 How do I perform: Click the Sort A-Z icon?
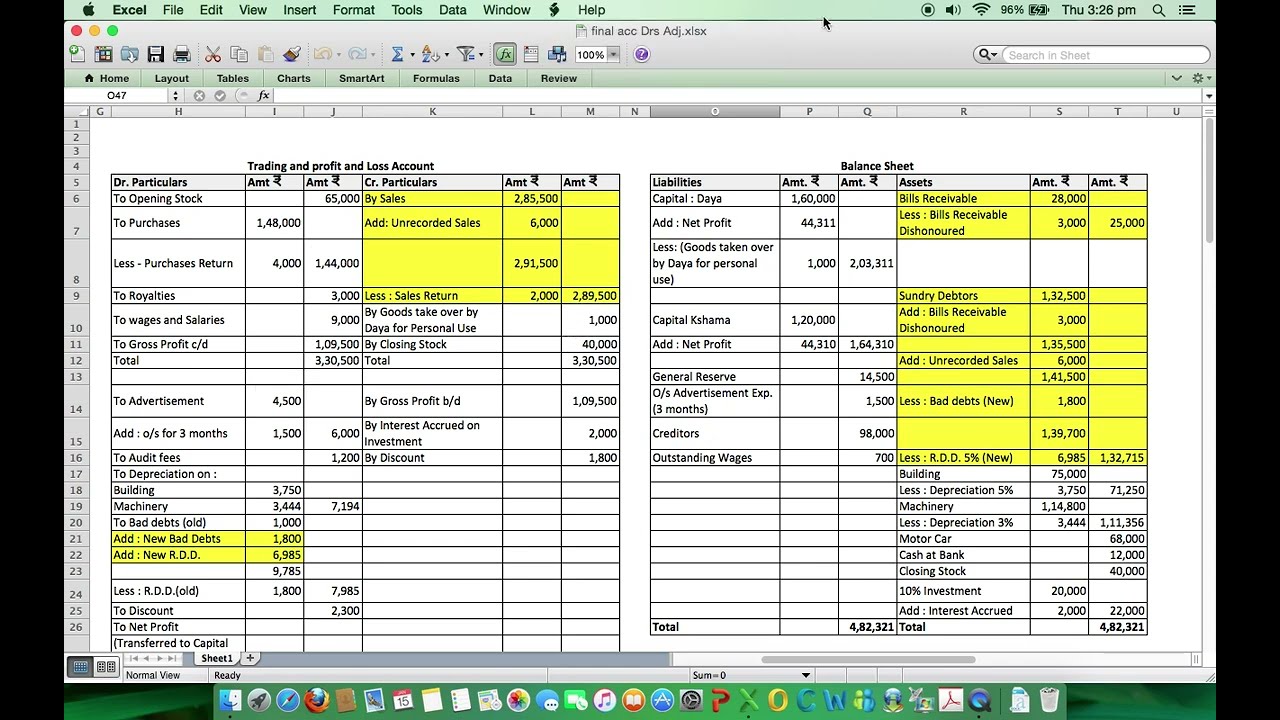pos(430,54)
